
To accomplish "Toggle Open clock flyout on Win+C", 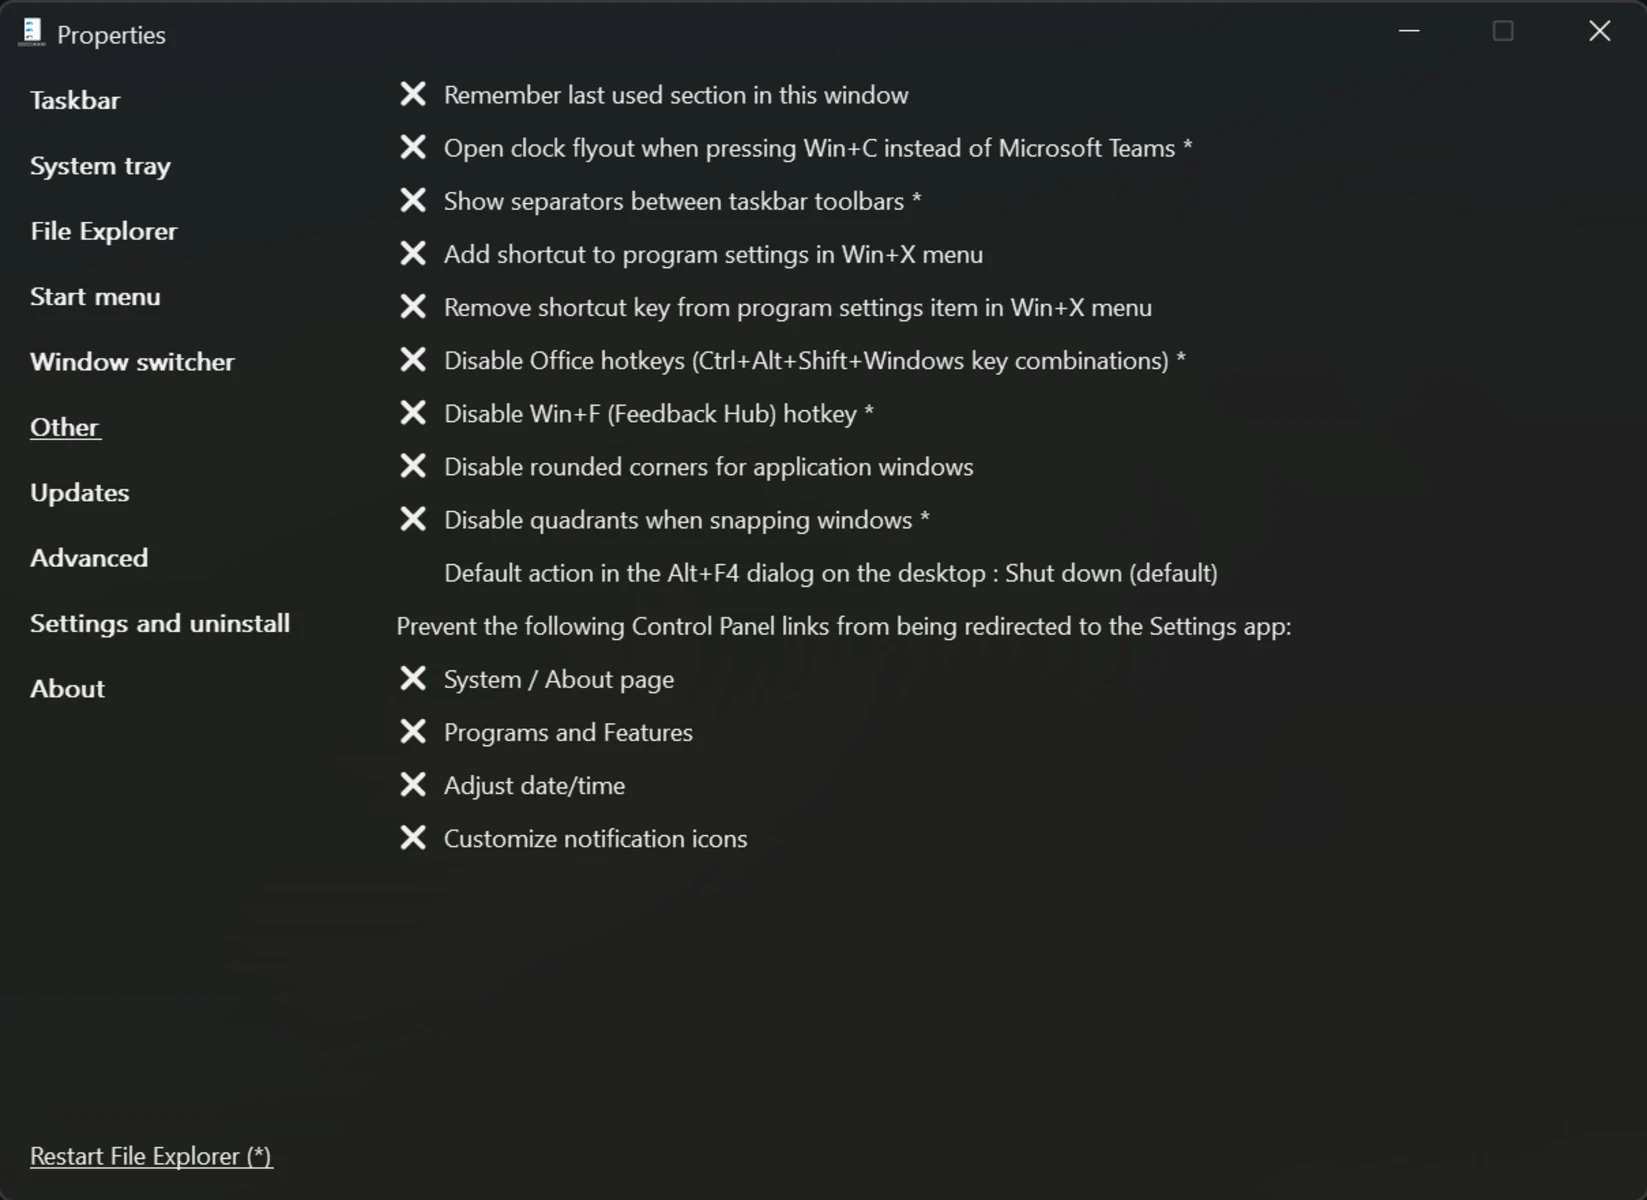I will [x=795, y=148].
